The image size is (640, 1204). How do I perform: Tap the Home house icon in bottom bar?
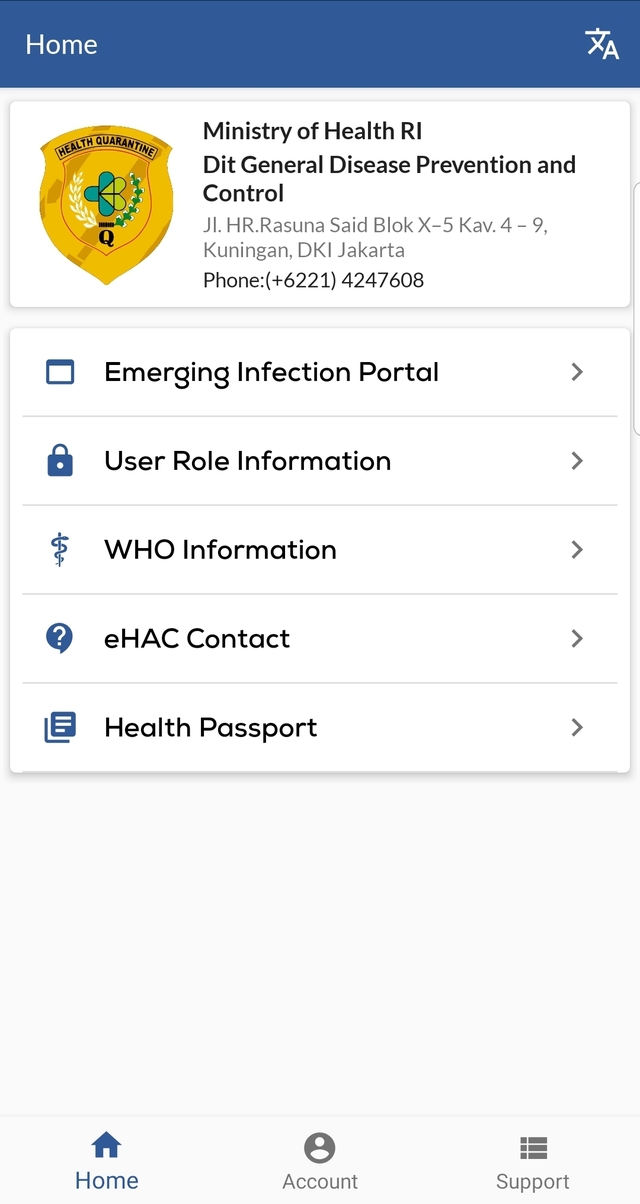(106, 1145)
